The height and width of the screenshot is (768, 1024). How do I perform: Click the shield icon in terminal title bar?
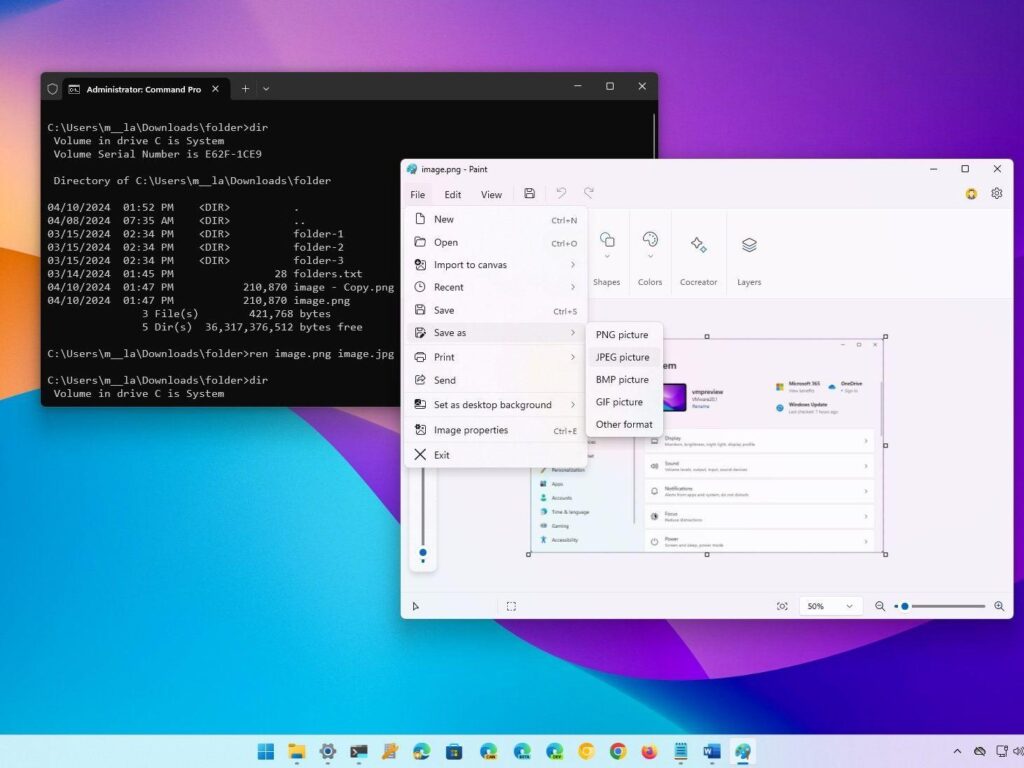(52, 89)
